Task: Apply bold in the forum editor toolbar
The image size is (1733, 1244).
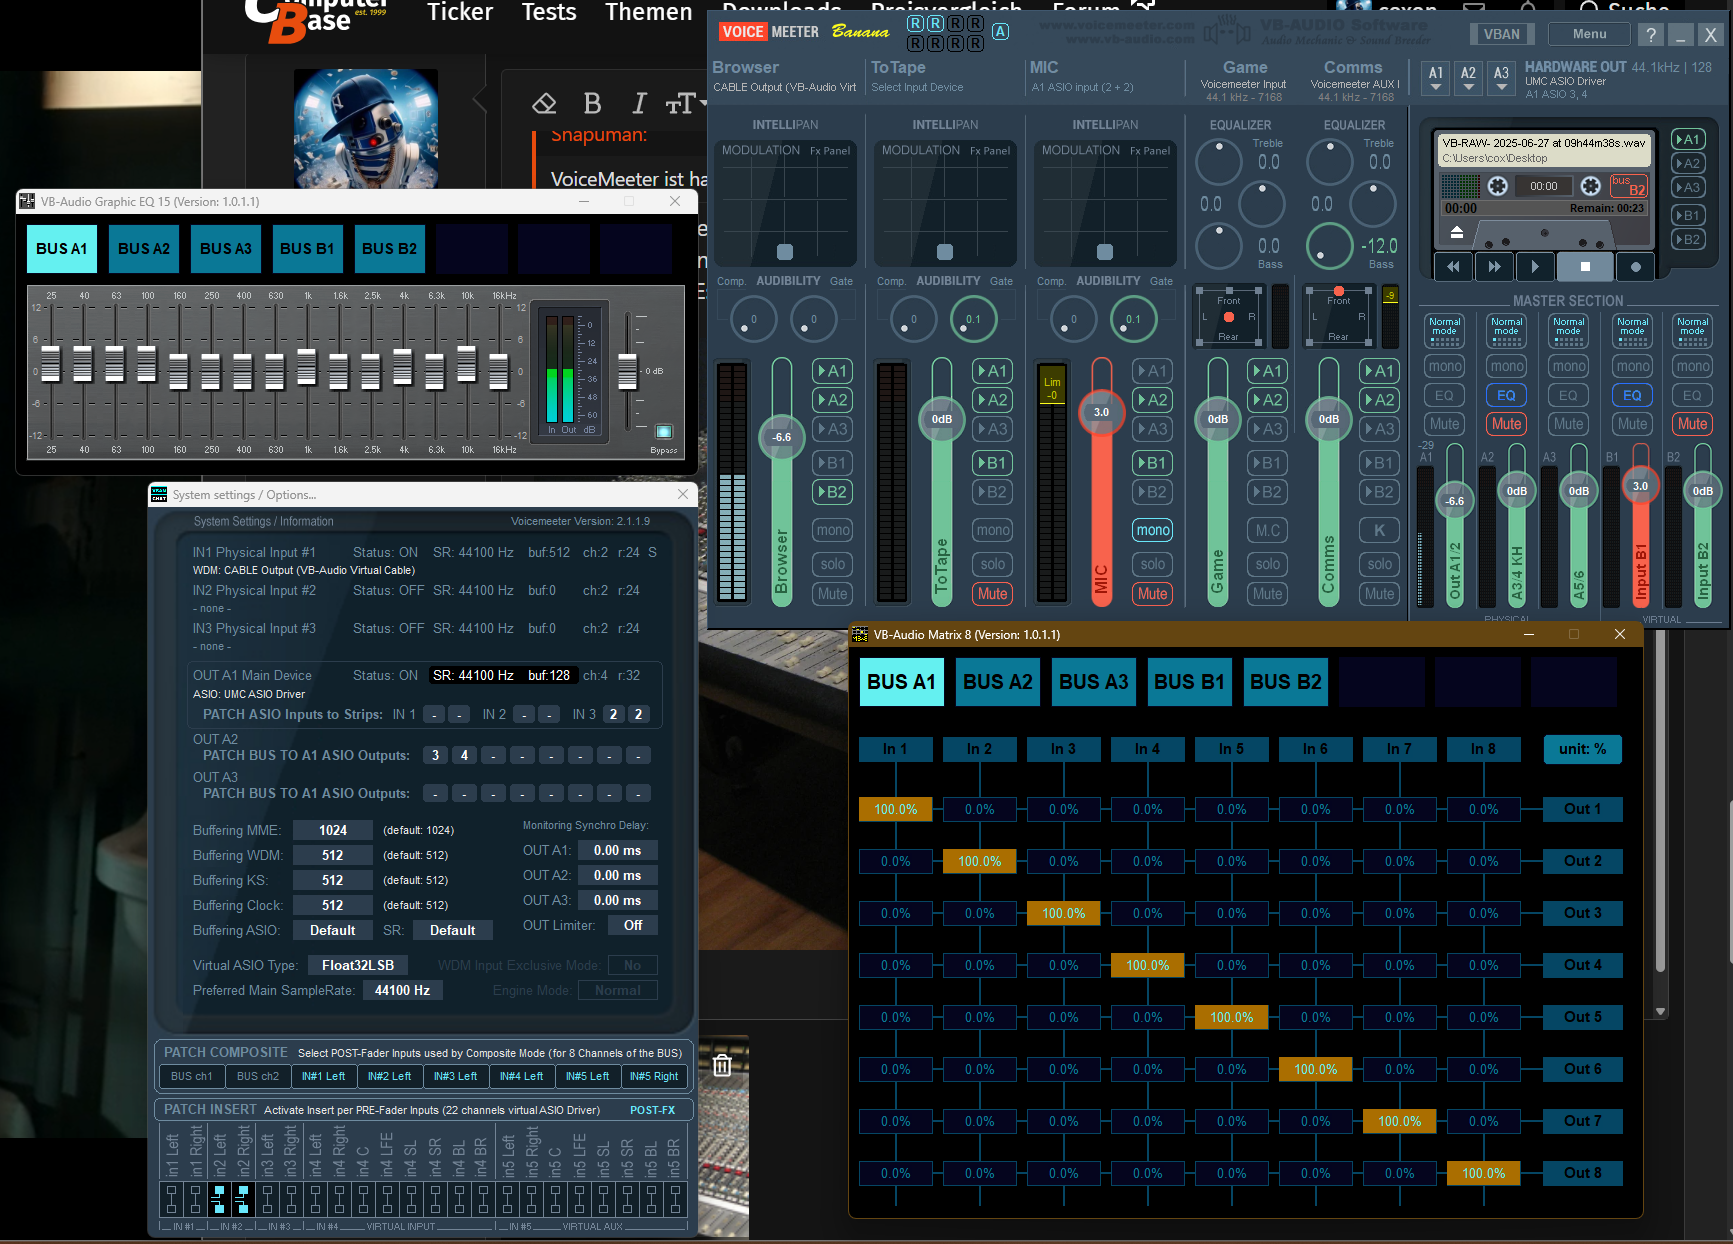Action: [x=592, y=103]
